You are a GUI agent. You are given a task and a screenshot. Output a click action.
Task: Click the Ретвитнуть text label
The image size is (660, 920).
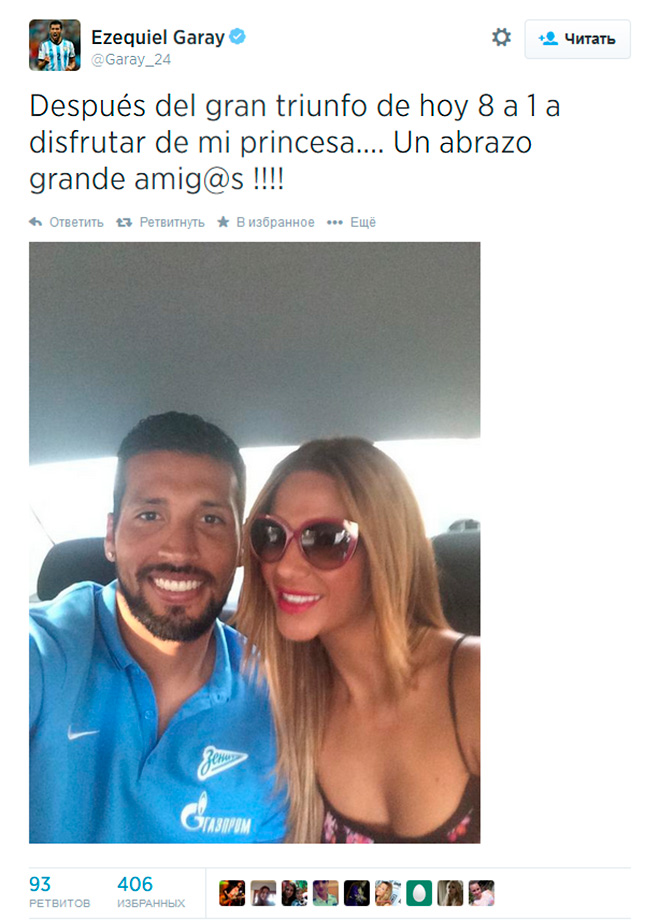coord(172,222)
